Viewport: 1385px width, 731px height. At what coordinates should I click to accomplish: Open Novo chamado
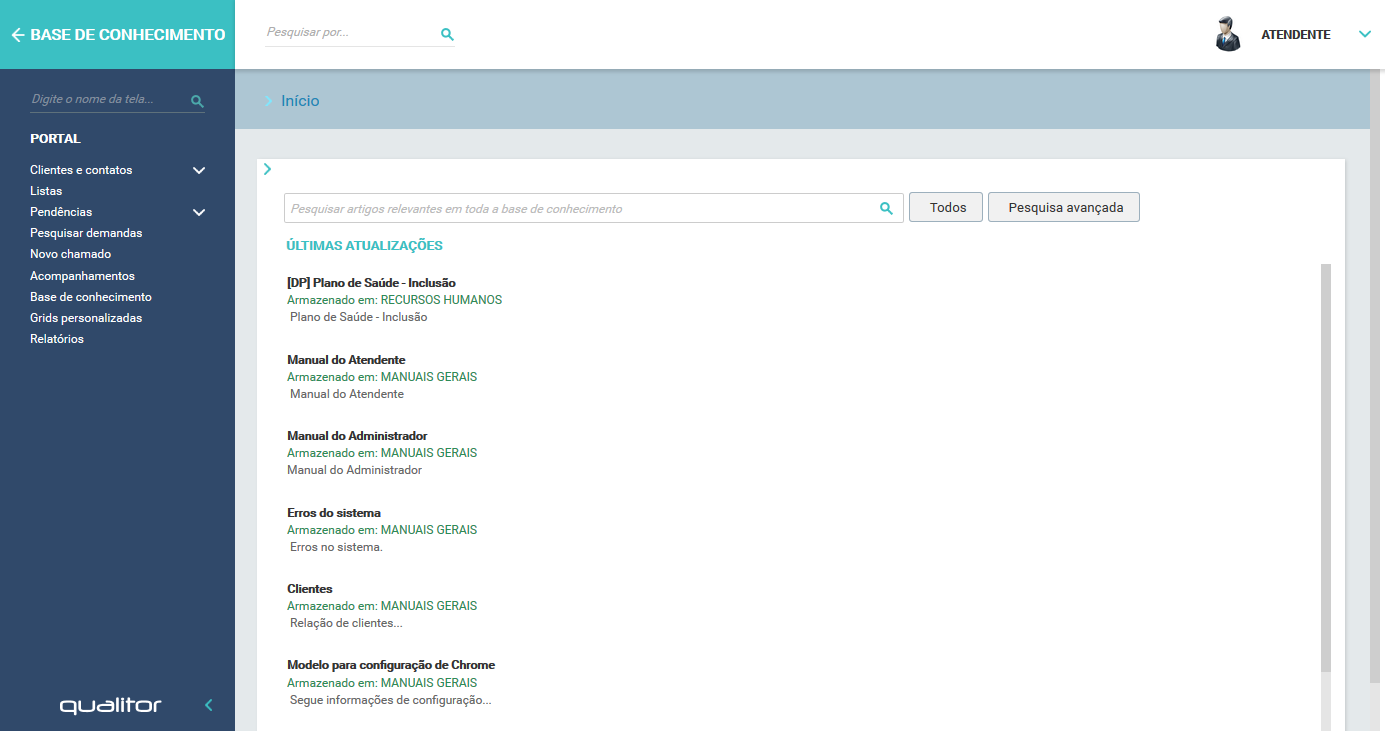[70, 254]
